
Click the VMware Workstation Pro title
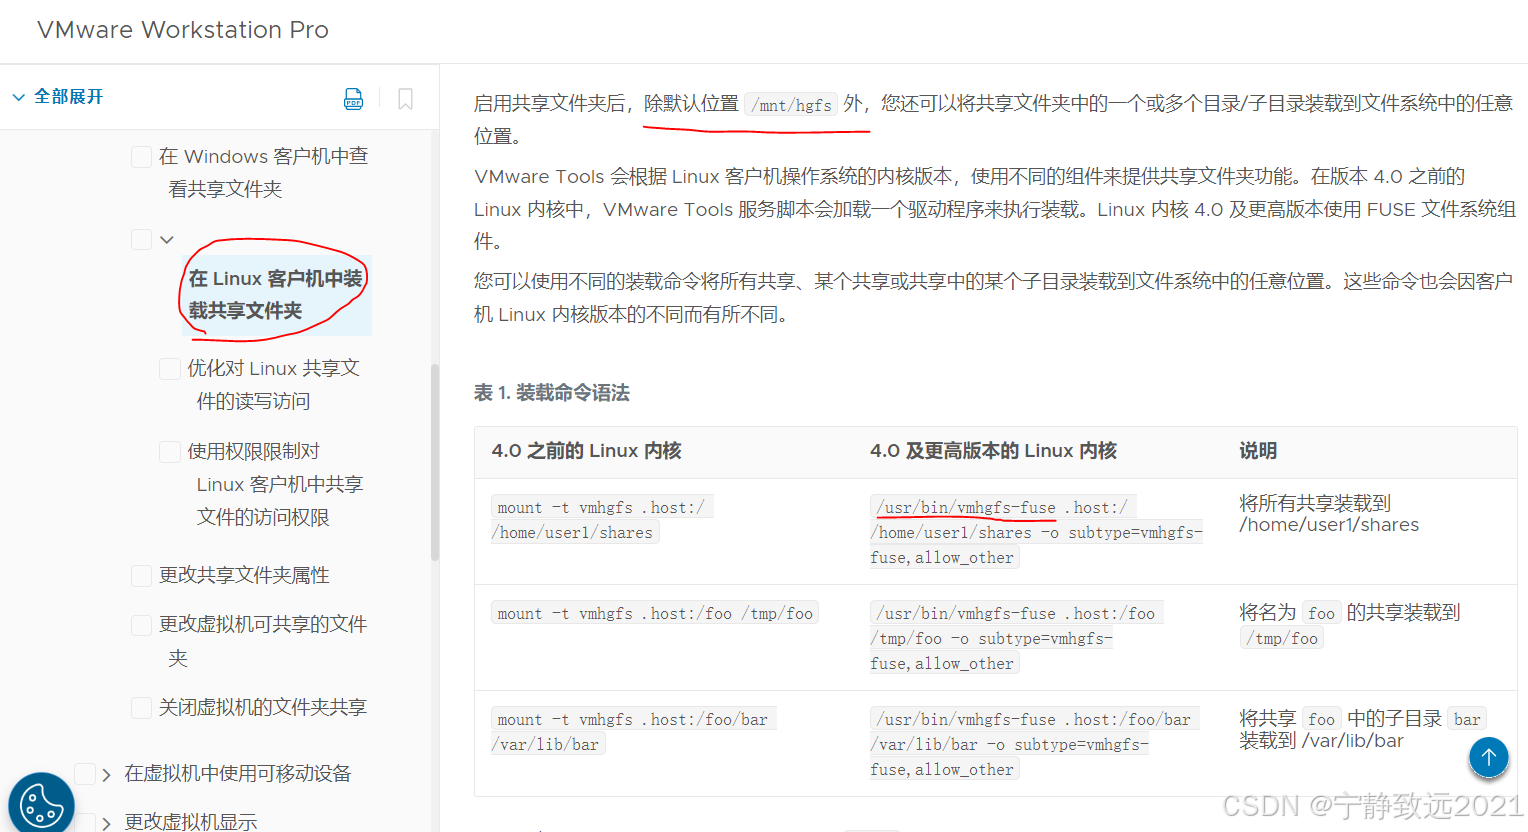point(183,30)
